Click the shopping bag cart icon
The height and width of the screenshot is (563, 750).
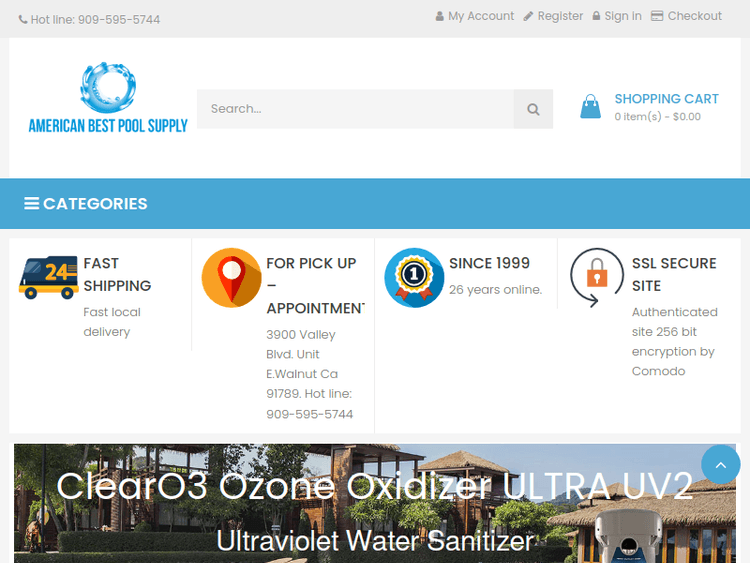point(591,107)
